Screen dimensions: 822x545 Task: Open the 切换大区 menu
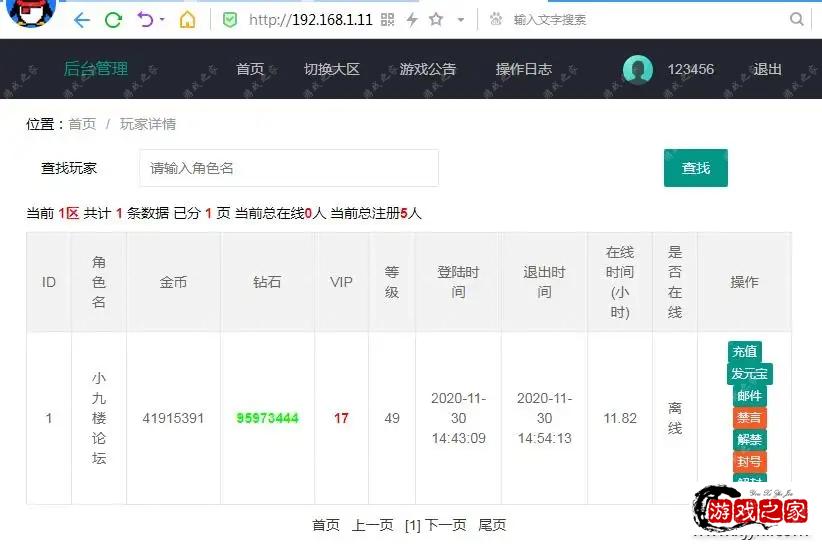coord(331,69)
